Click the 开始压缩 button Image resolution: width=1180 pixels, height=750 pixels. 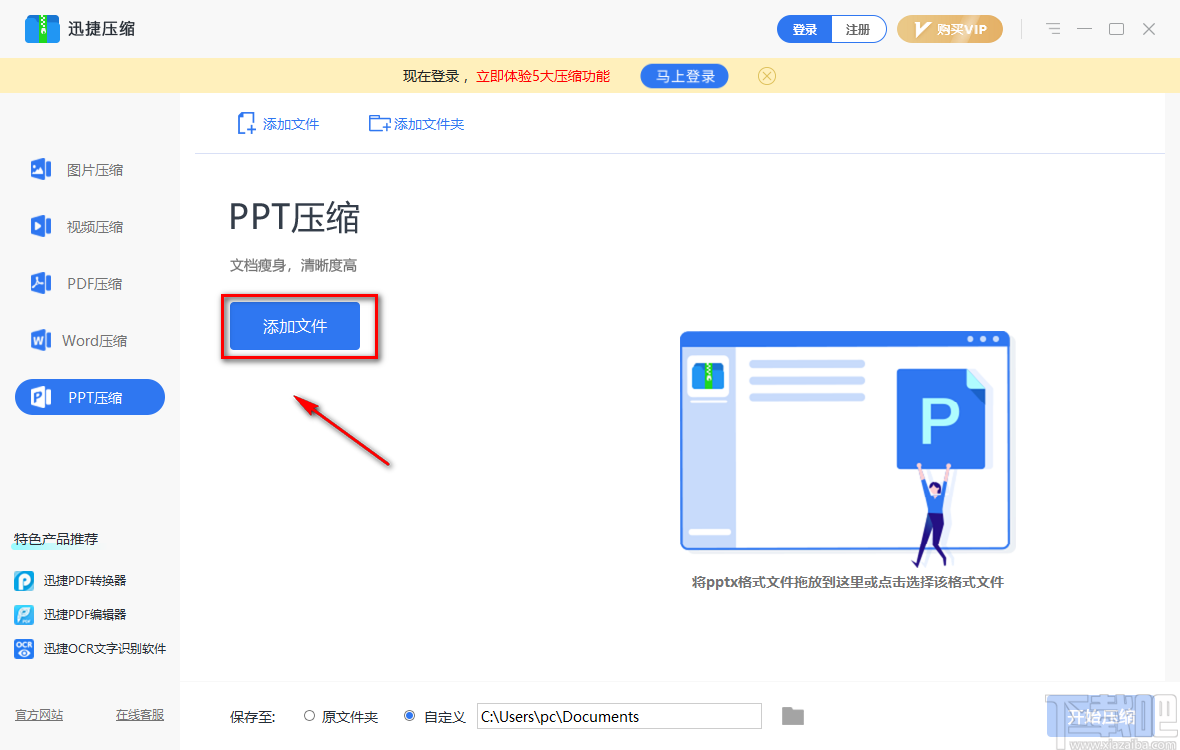pyautogui.click(x=1101, y=717)
